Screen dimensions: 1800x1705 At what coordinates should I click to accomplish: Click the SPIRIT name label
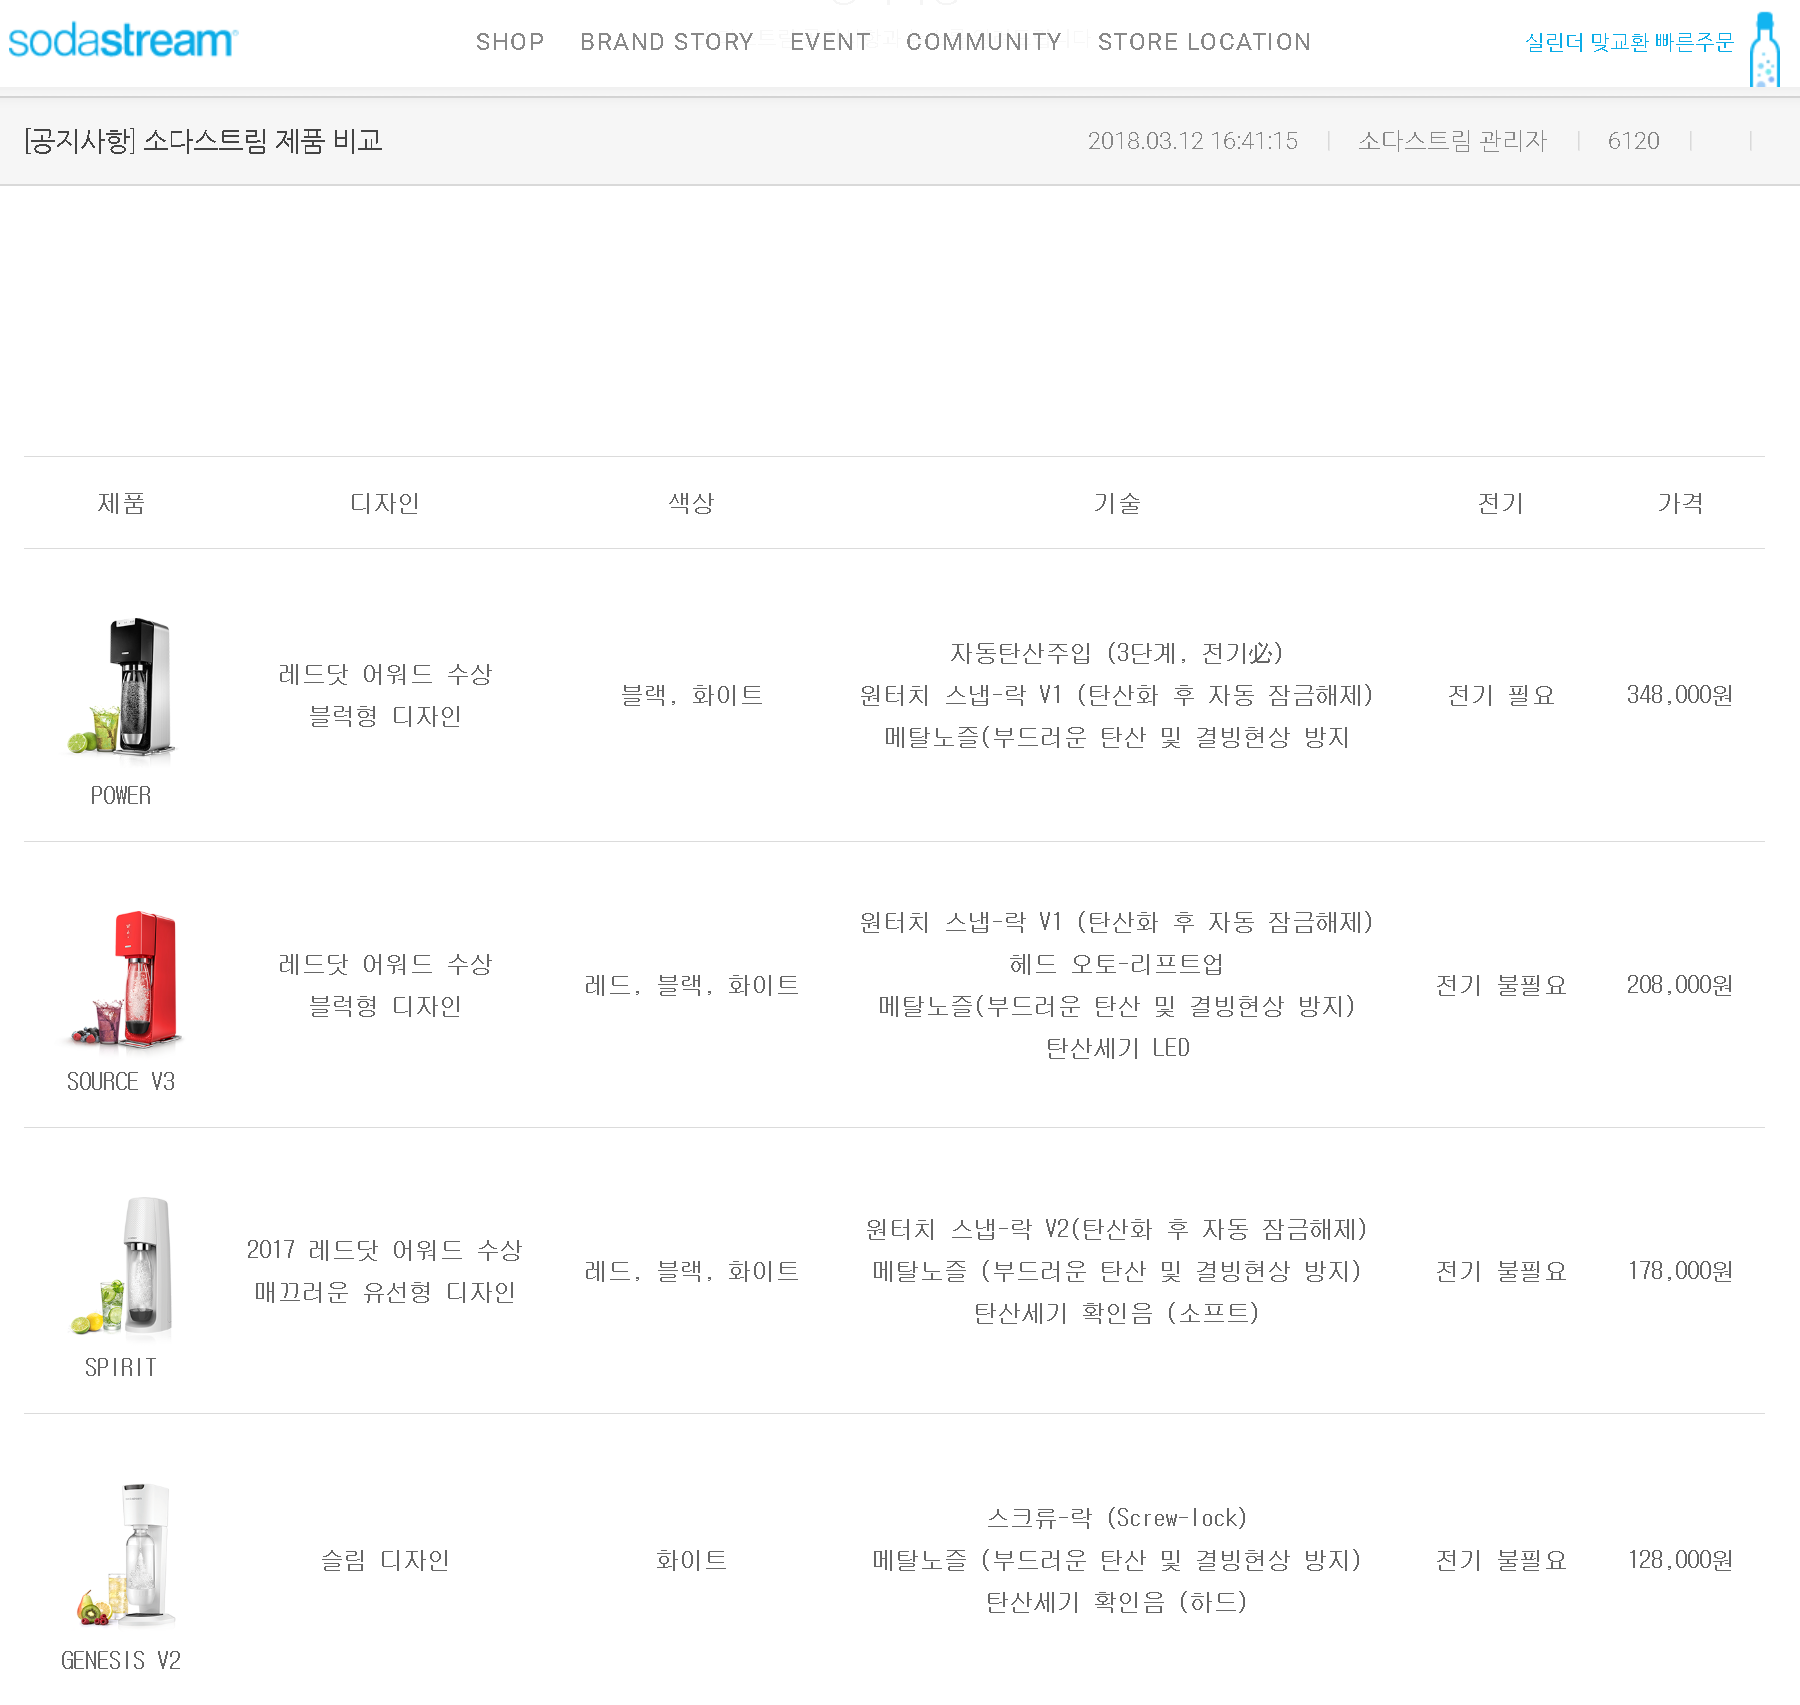[121, 1368]
